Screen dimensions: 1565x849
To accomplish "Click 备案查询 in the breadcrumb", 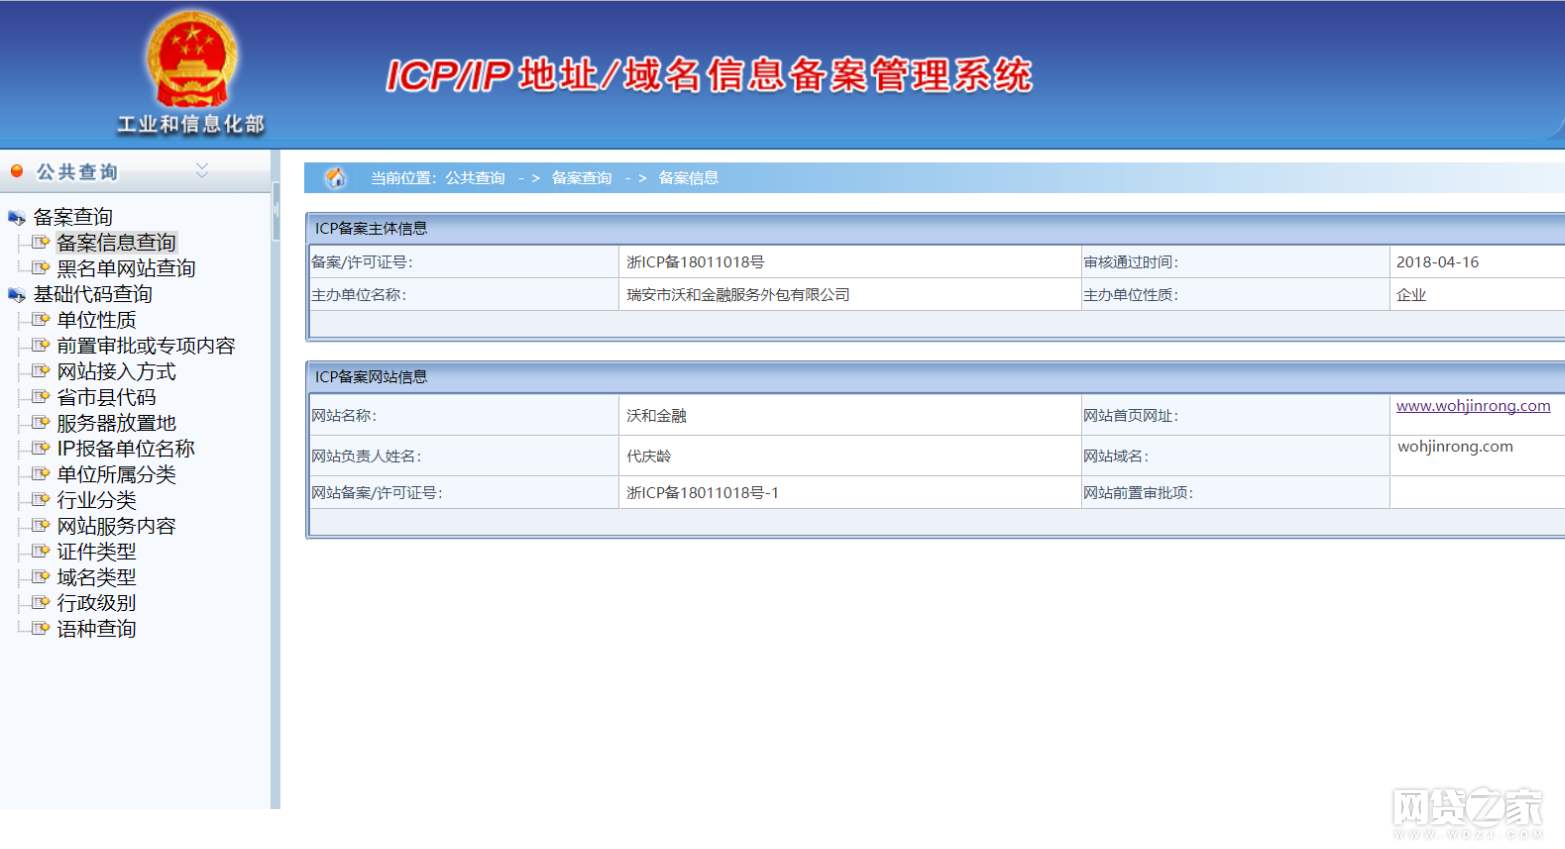I will tap(581, 178).
